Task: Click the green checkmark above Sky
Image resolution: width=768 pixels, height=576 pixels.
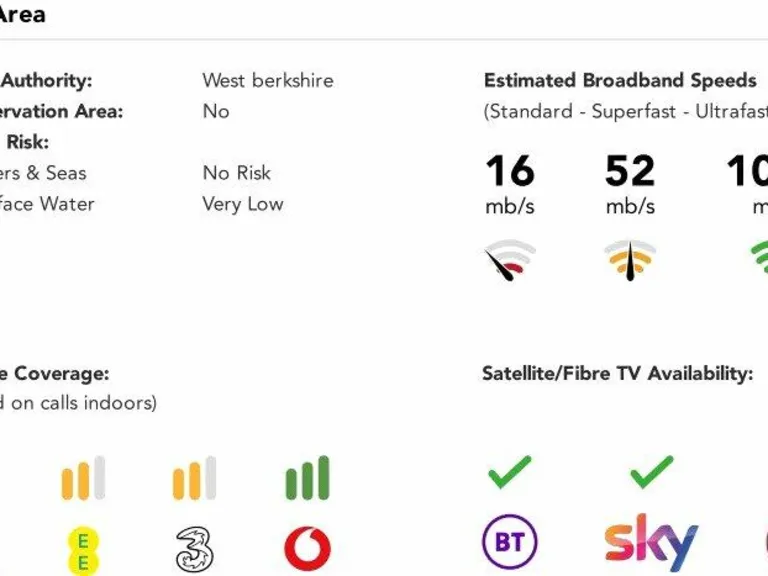Action: tap(651, 472)
